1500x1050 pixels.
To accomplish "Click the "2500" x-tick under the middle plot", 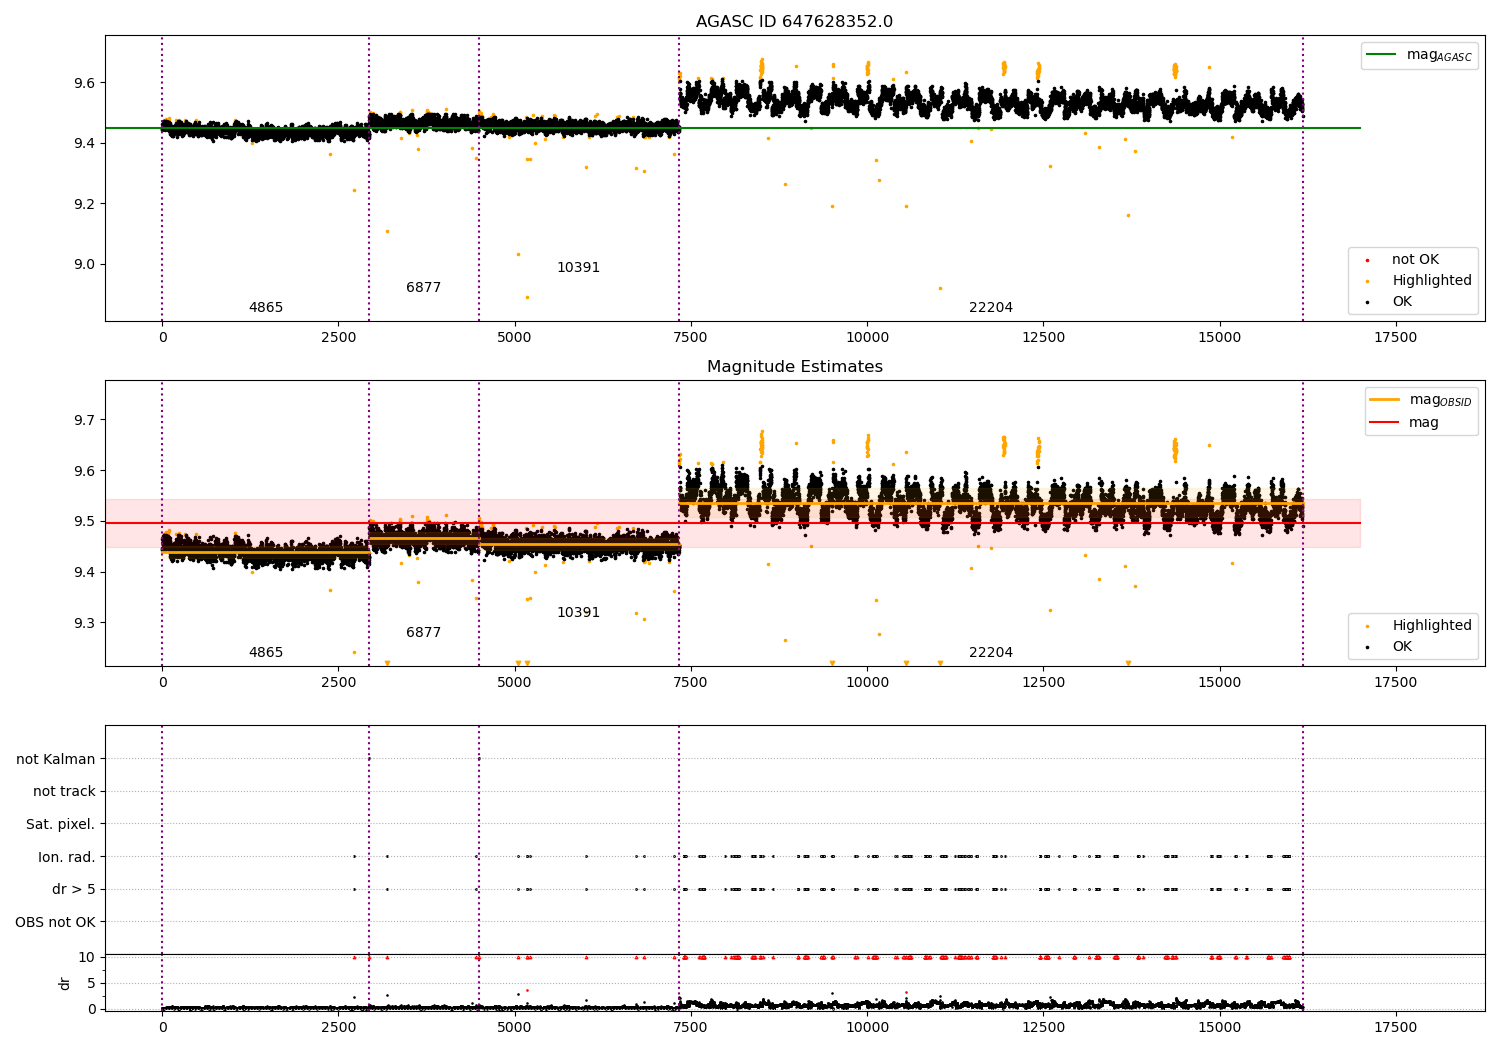I will pos(339,683).
